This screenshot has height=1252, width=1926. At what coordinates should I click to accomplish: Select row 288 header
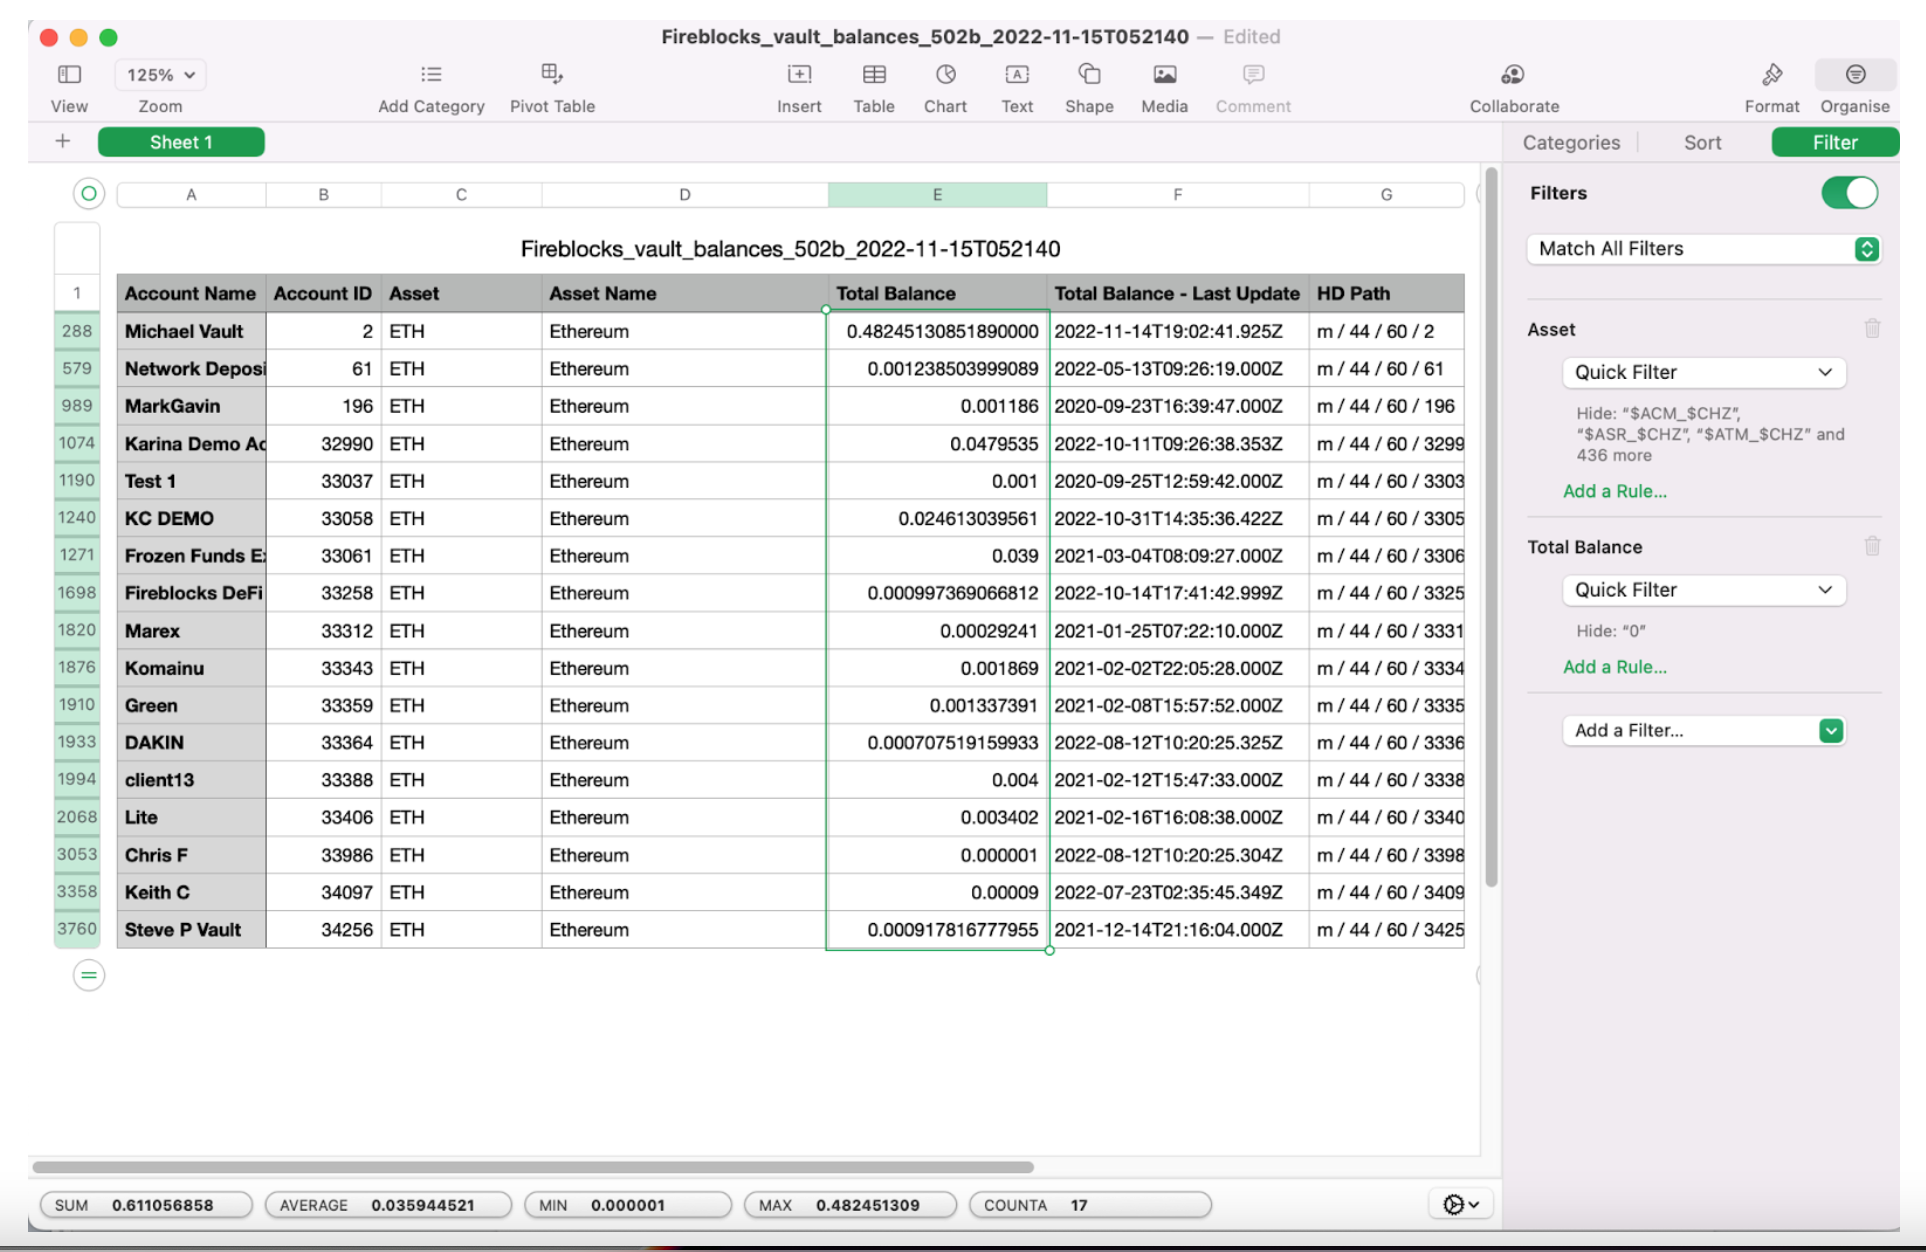pyautogui.click(x=77, y=331)
